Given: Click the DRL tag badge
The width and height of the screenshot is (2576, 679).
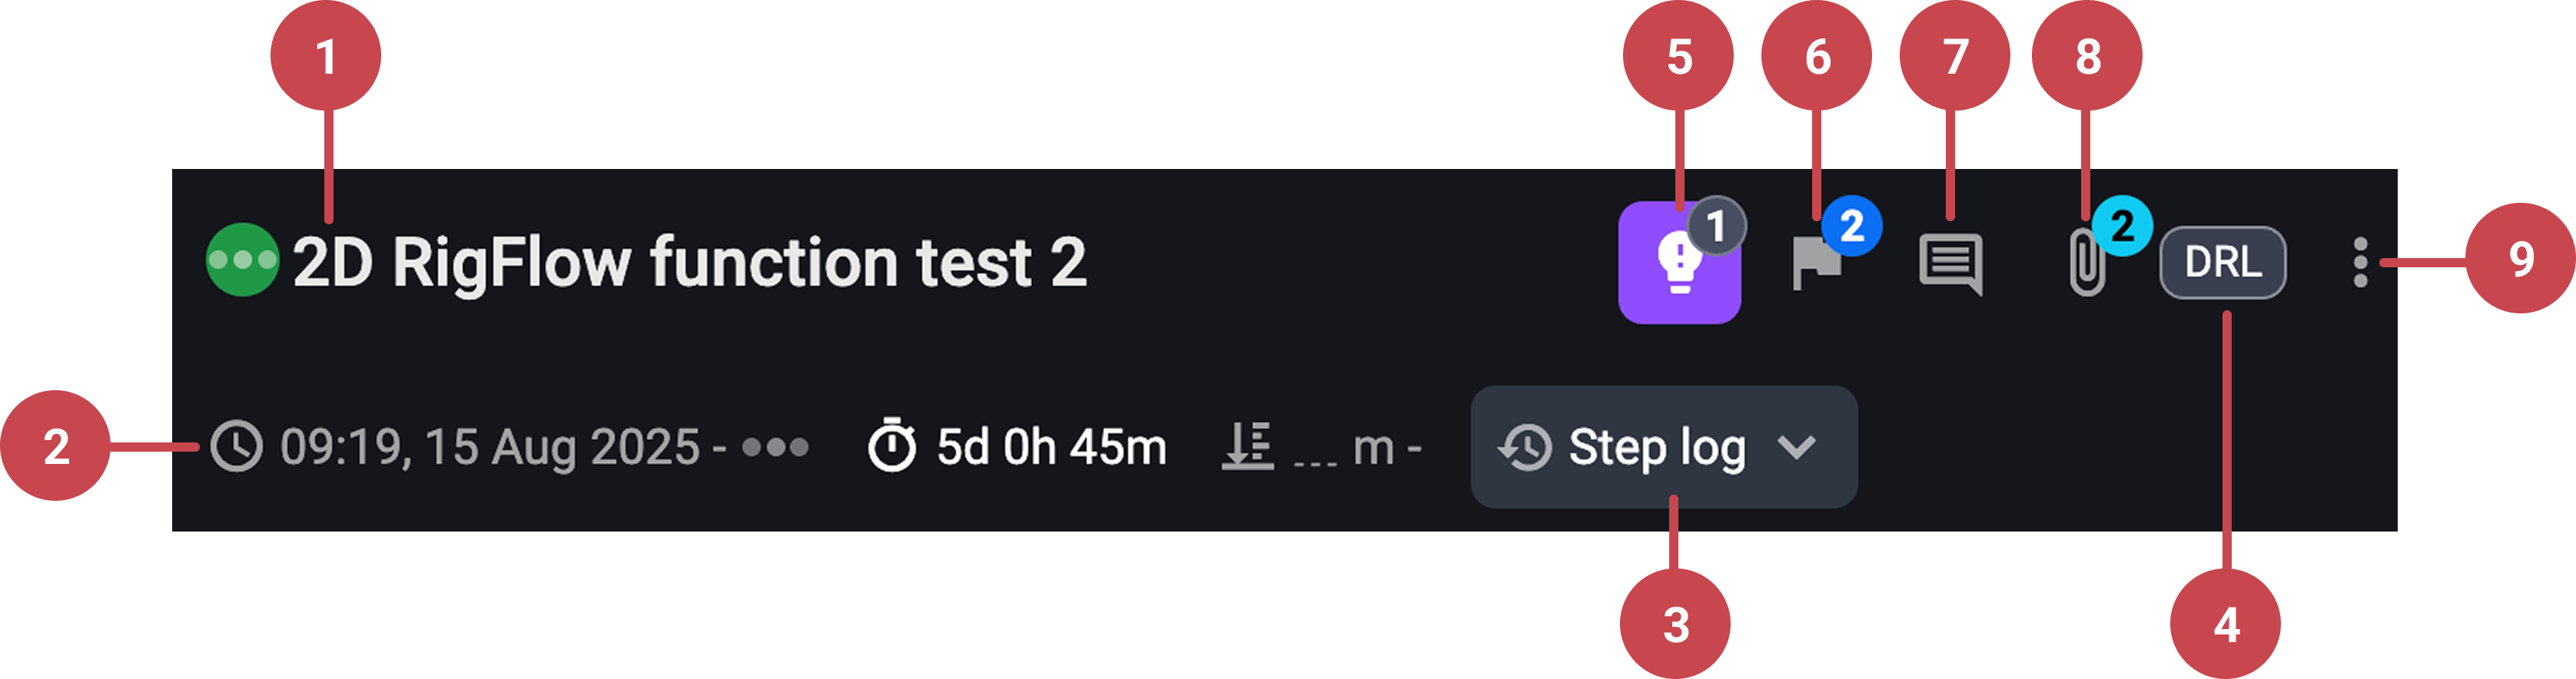Looking at the screenshot, I should (x=2222, y=263).
